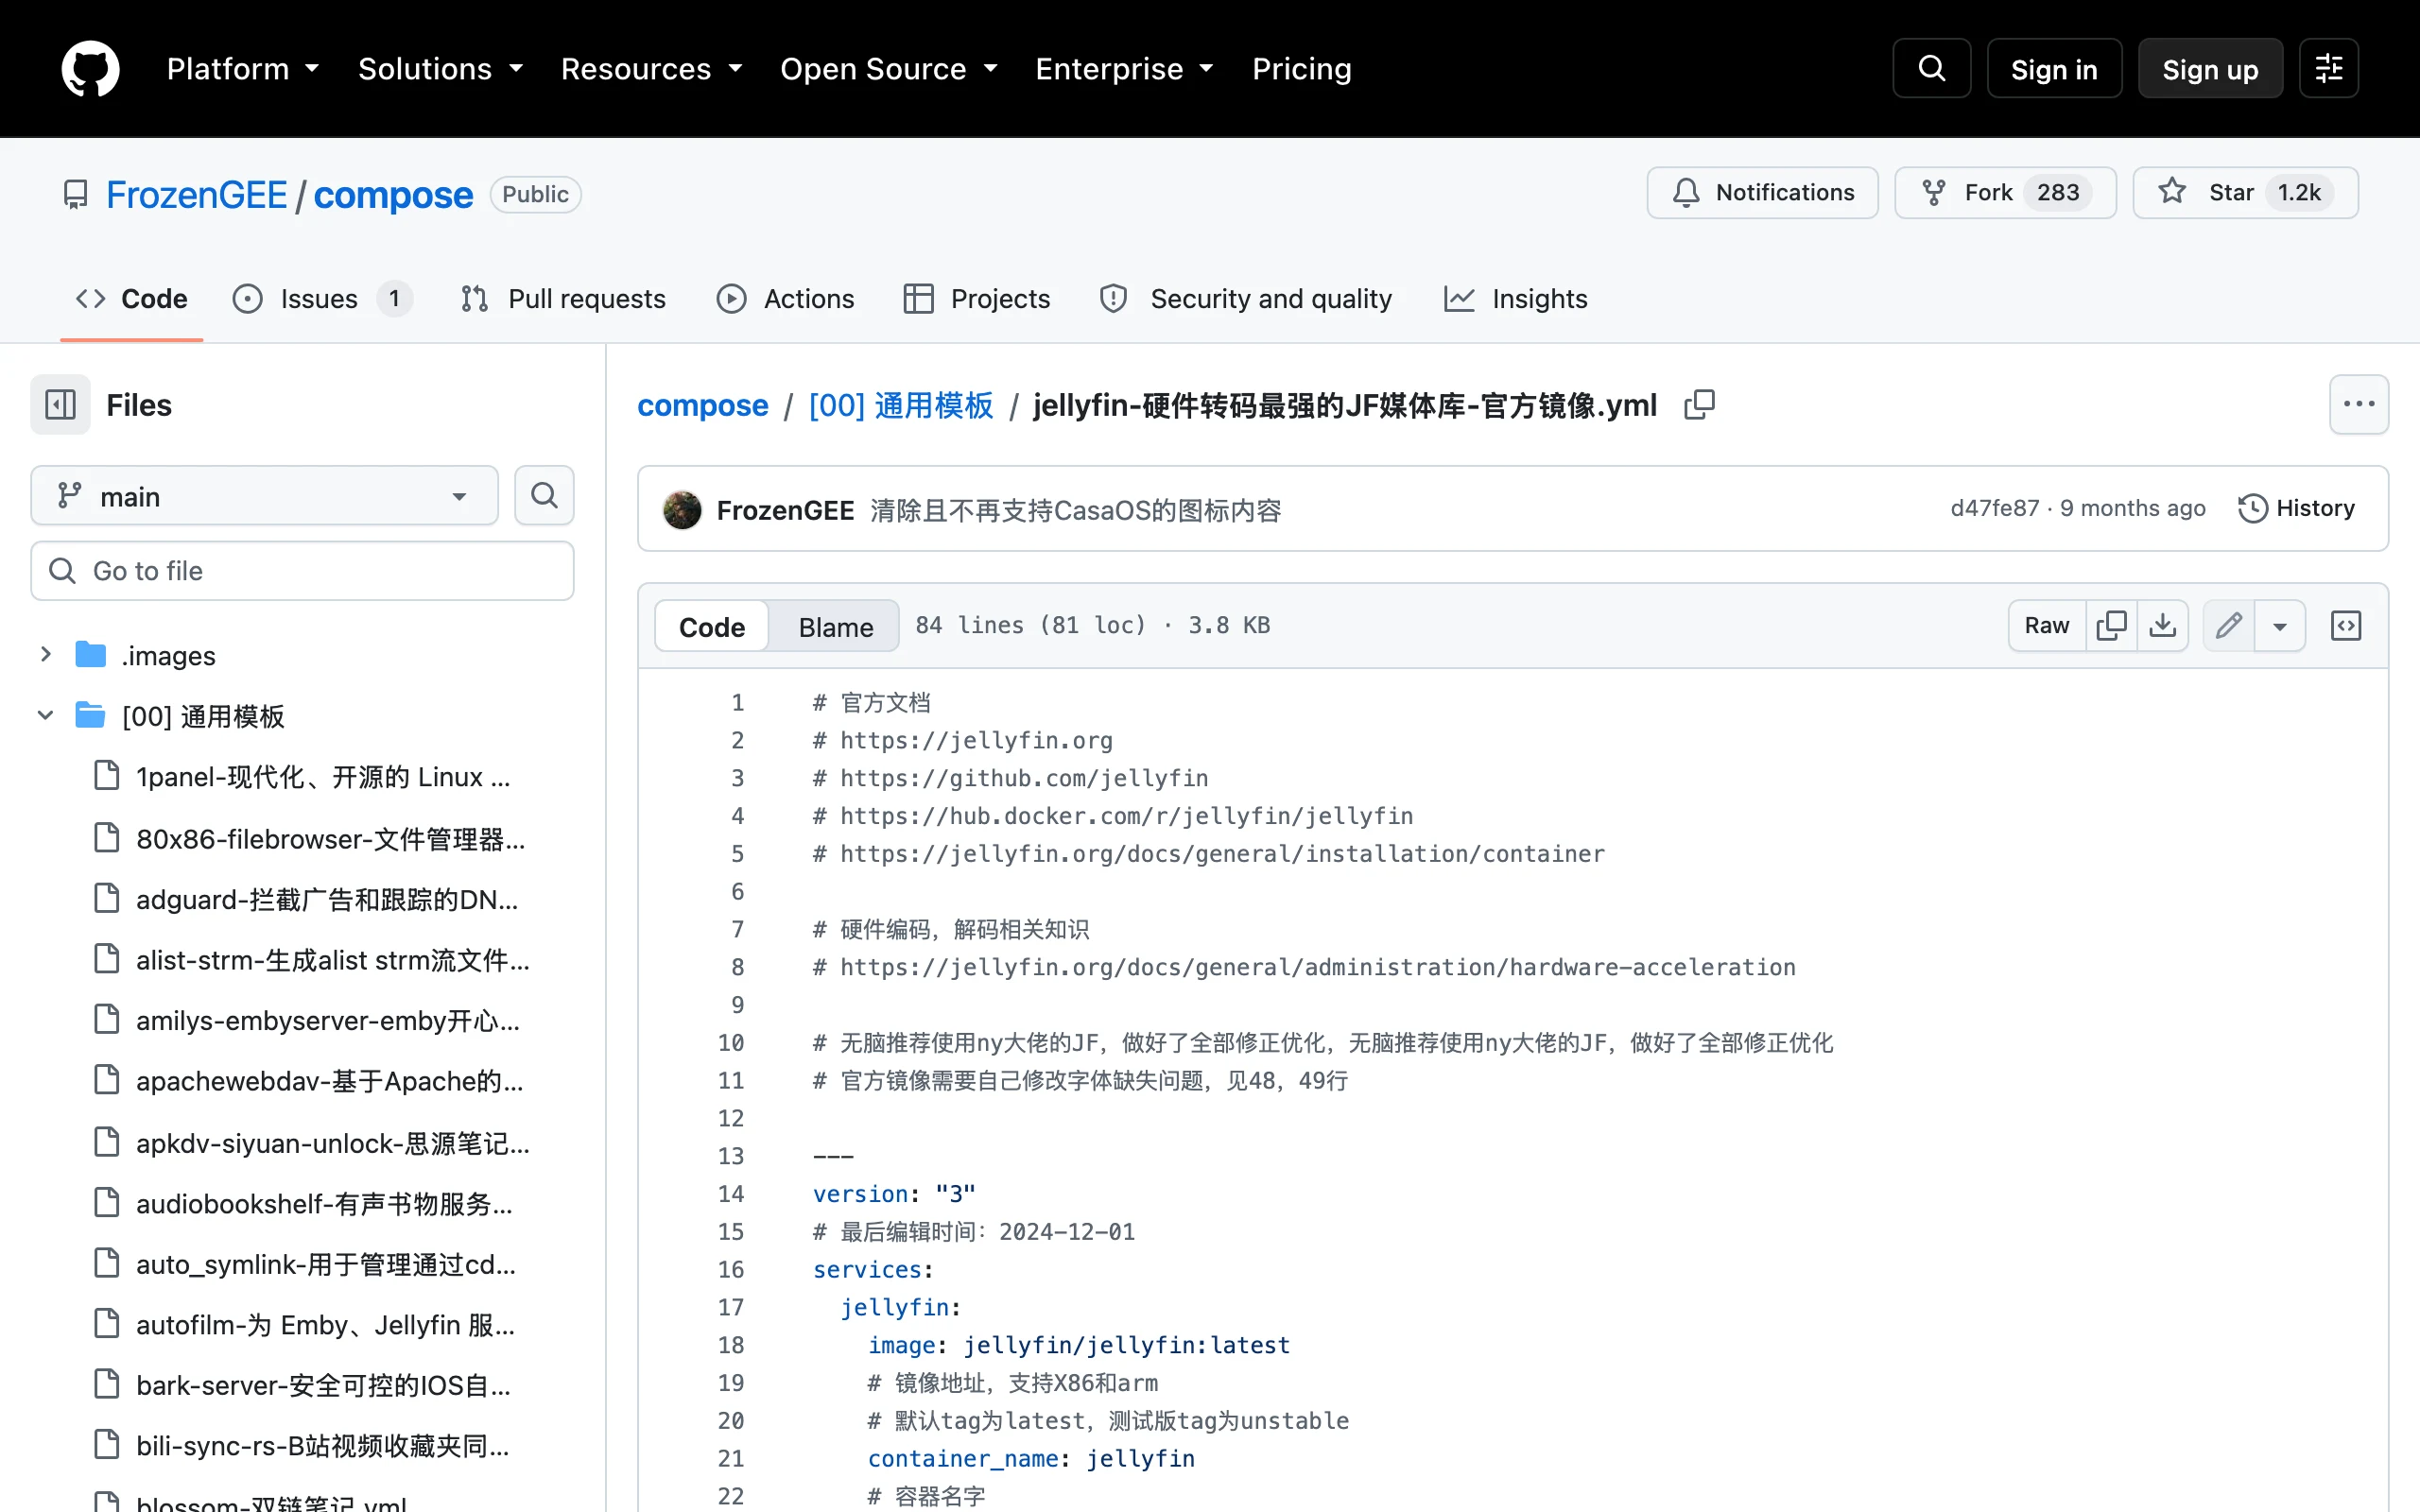Open [00] 通用模板 breadcrumb link
Viewport: 2420px width, 1512px height.
pyautogui.click(x=901, y=405)
